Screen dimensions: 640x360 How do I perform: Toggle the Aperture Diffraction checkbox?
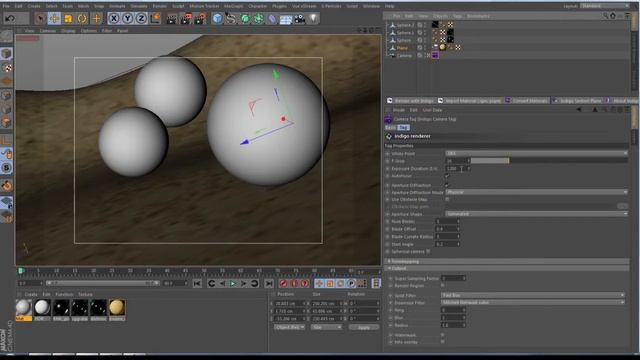447,185
